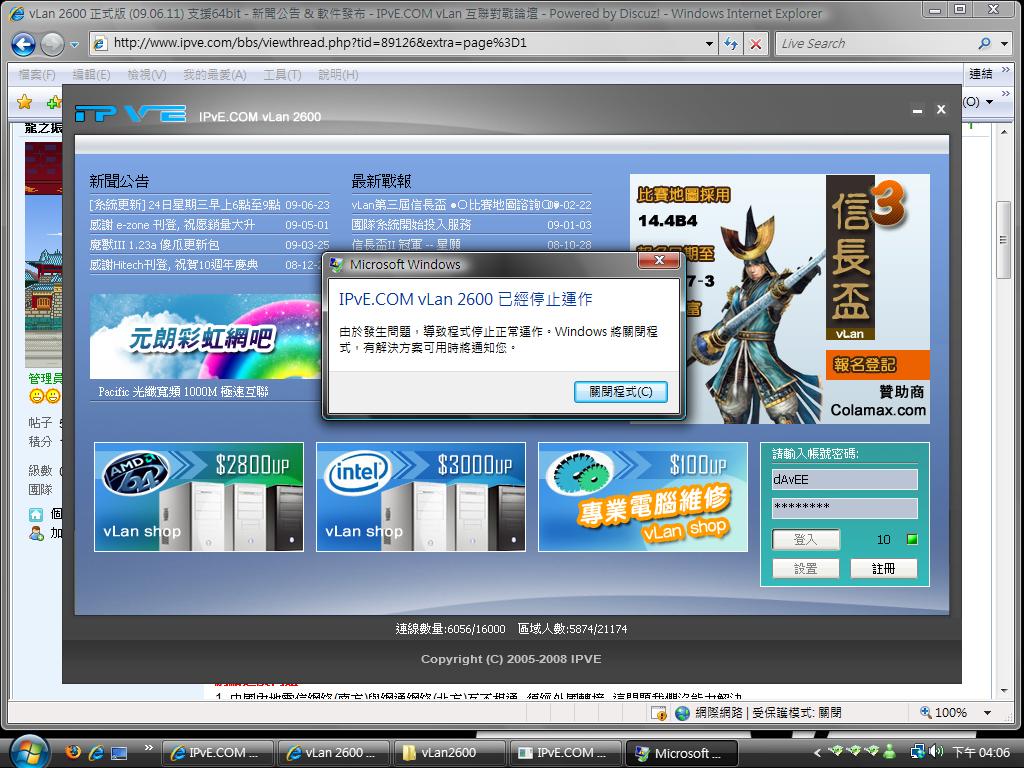
Task: Click the volume speaker tray icon
Action: click(x=936, y=752)
